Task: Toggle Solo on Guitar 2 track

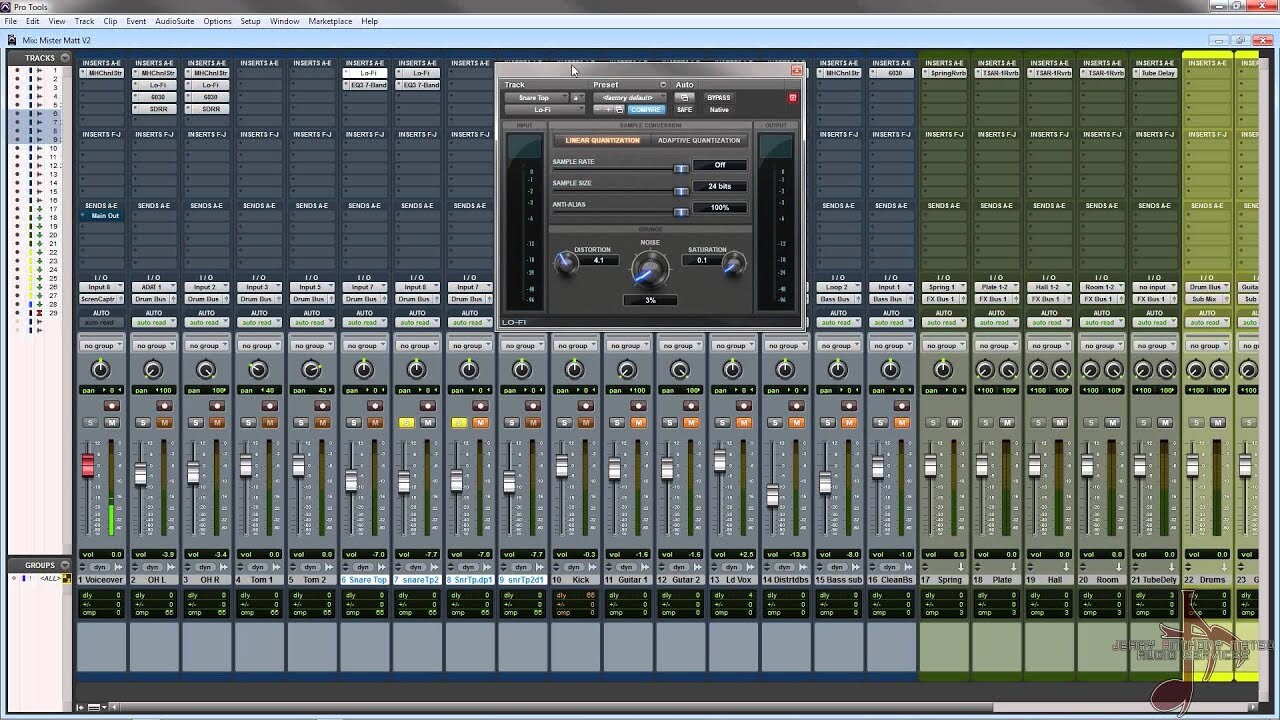Action: coord(669,423)
